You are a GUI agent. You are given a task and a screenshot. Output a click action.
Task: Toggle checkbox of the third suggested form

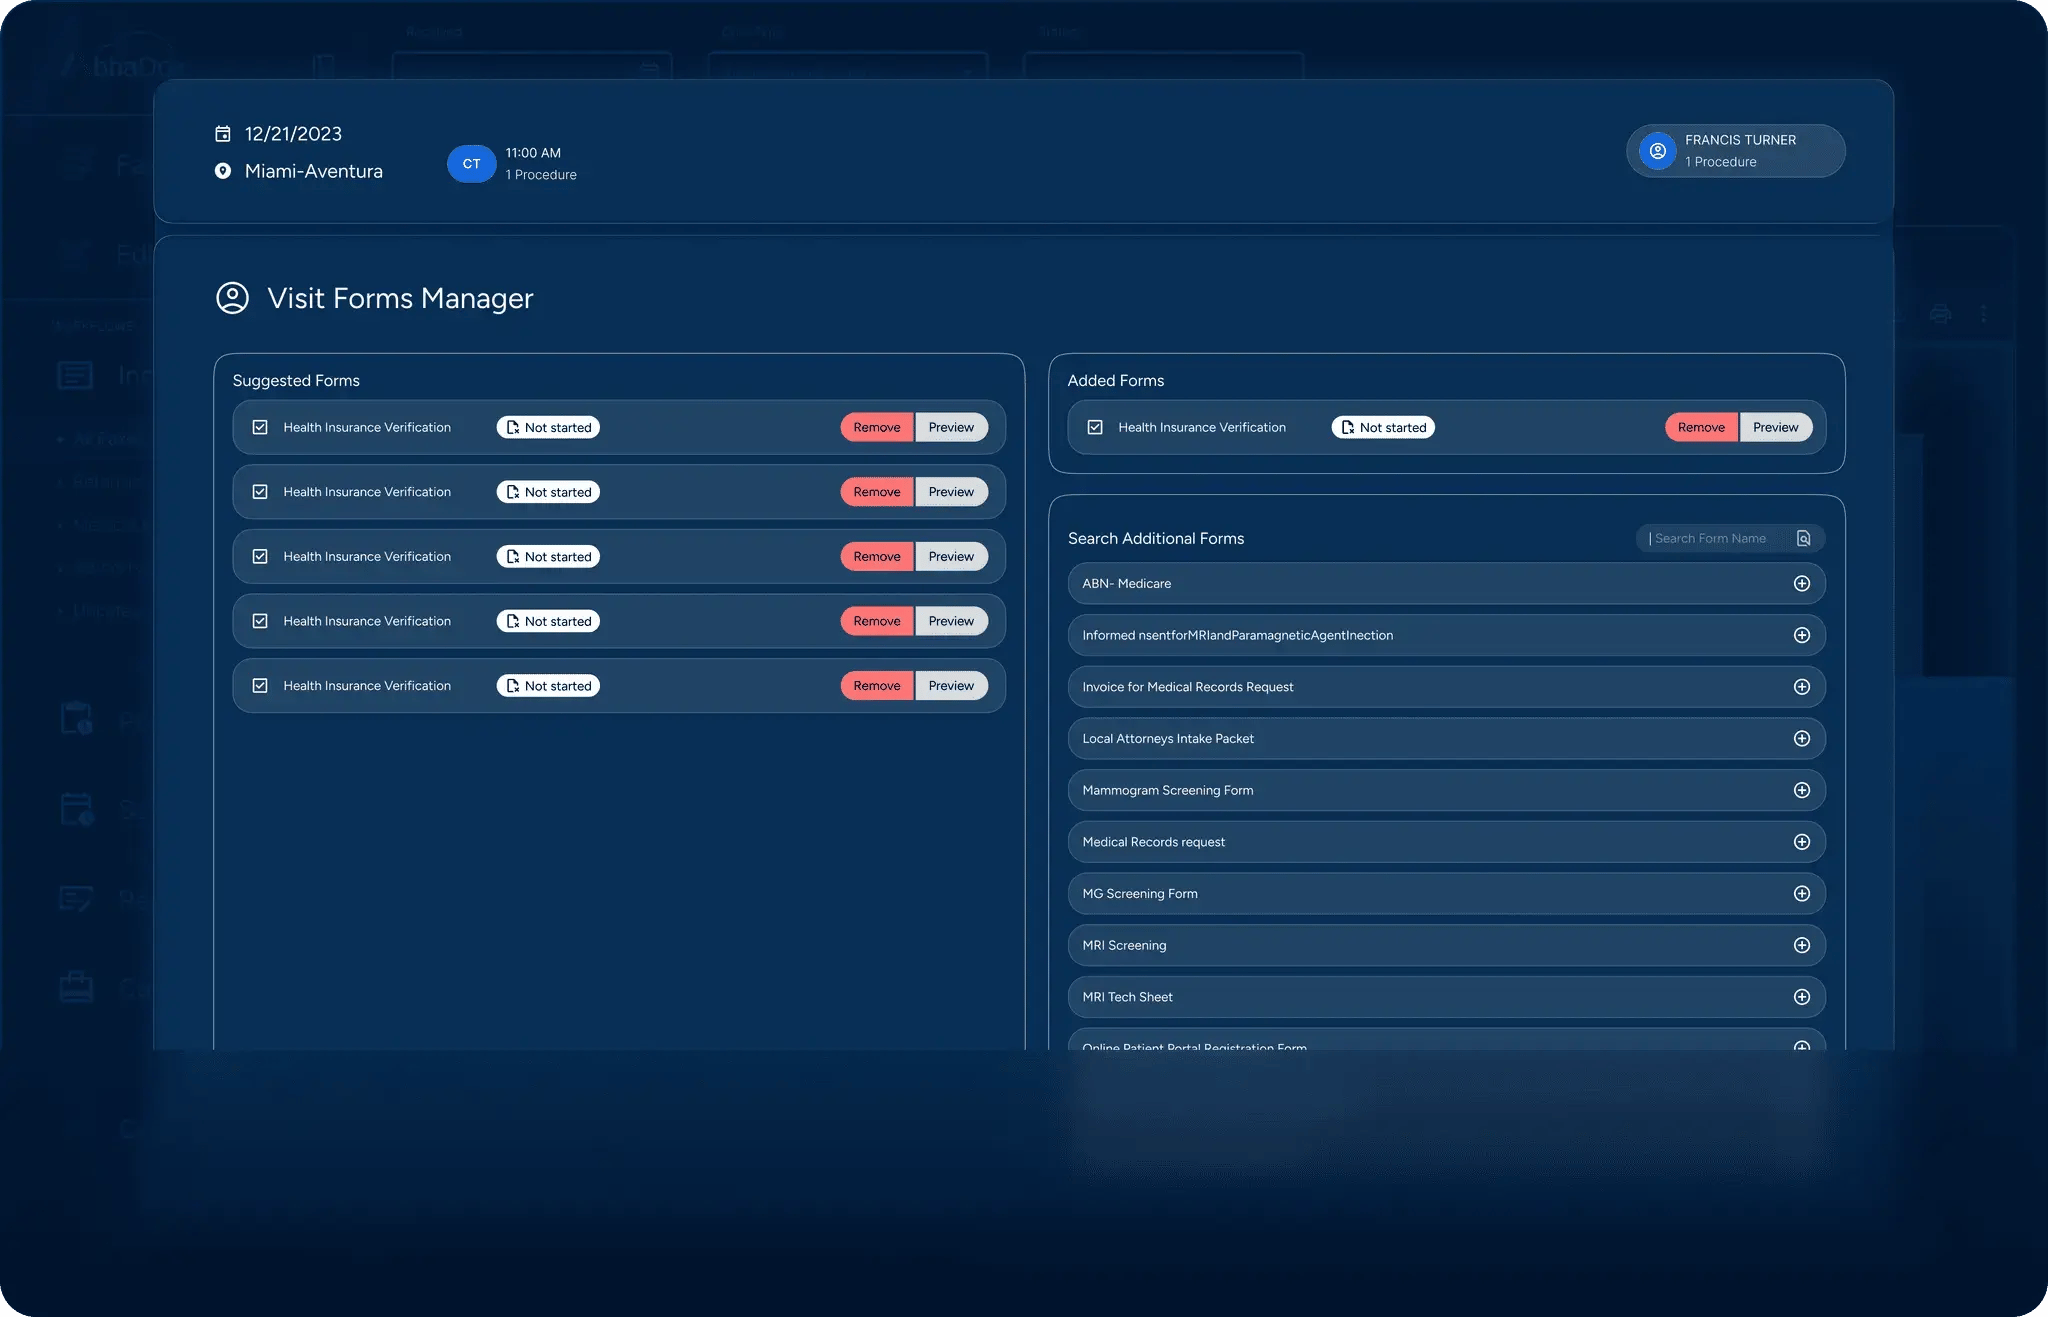pos(260,556)
